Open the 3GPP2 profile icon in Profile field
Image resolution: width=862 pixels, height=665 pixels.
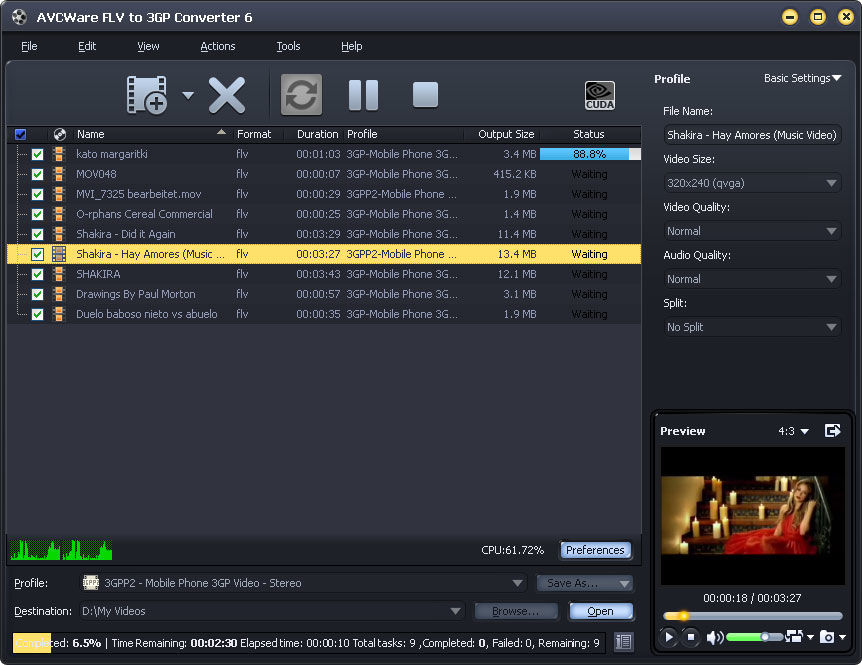click(91, 583)
